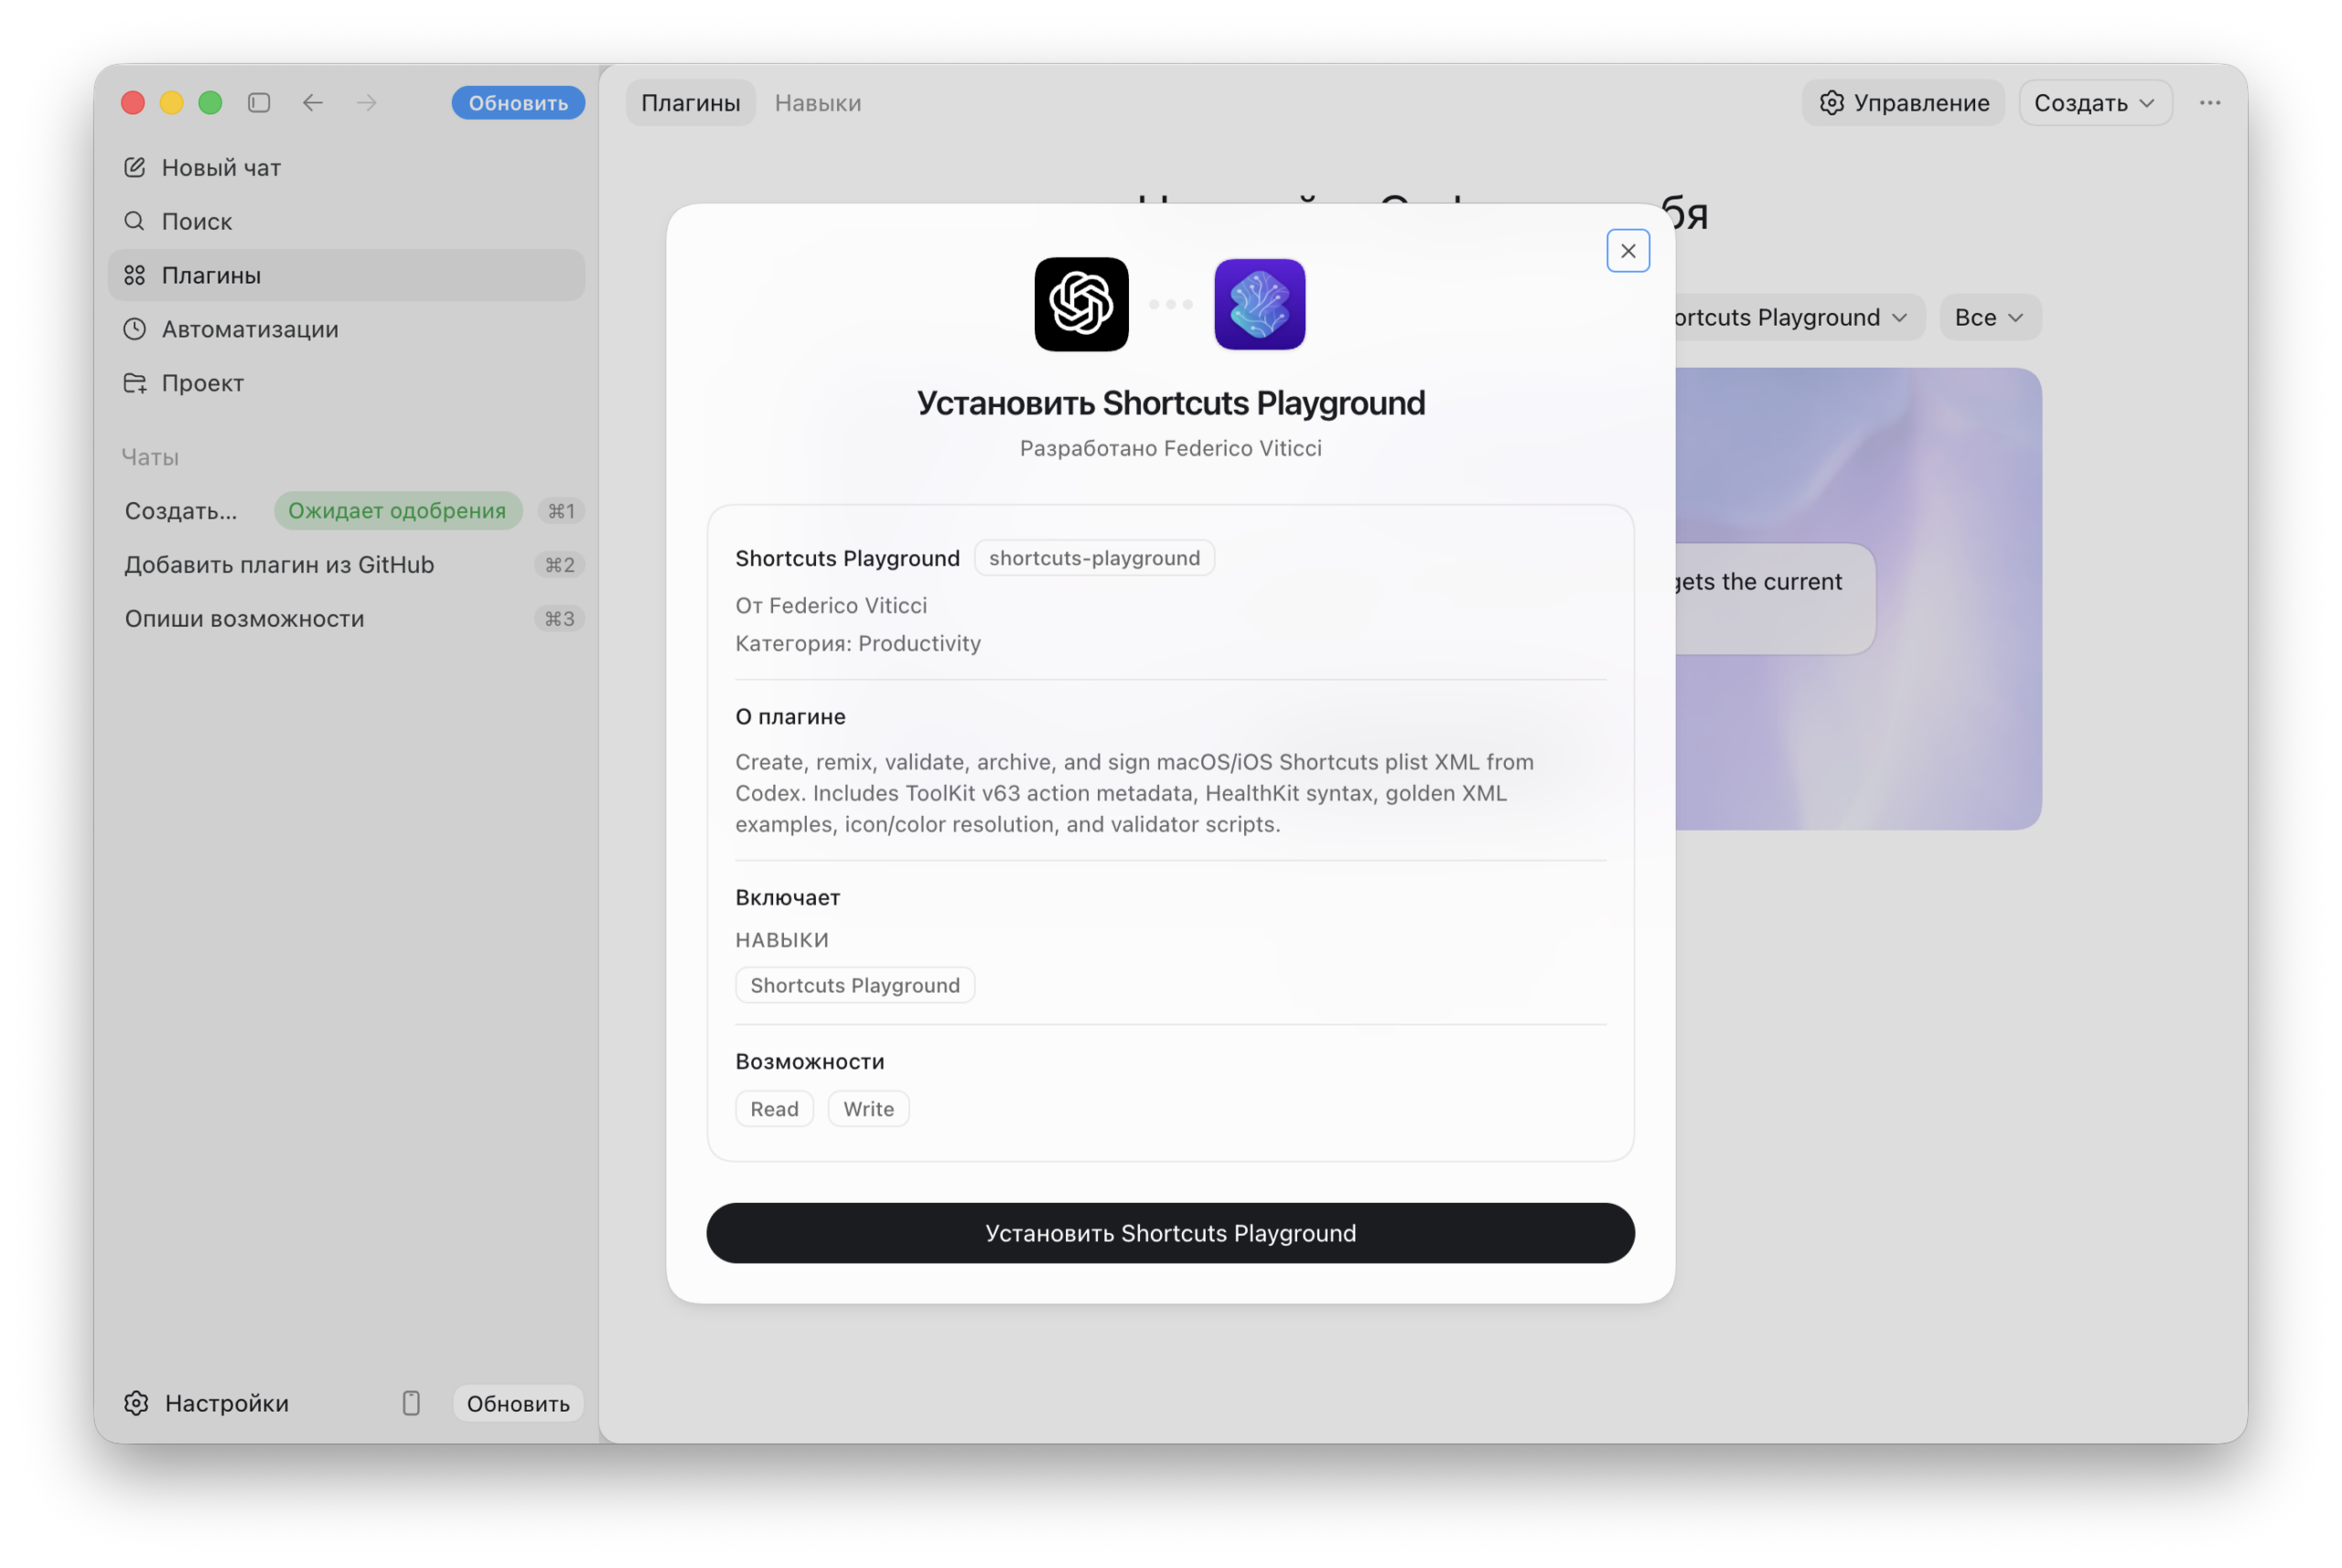The height and width of the screenshot is (1568, 2342).
Task: Click the project folder icon
Action: 135,383
